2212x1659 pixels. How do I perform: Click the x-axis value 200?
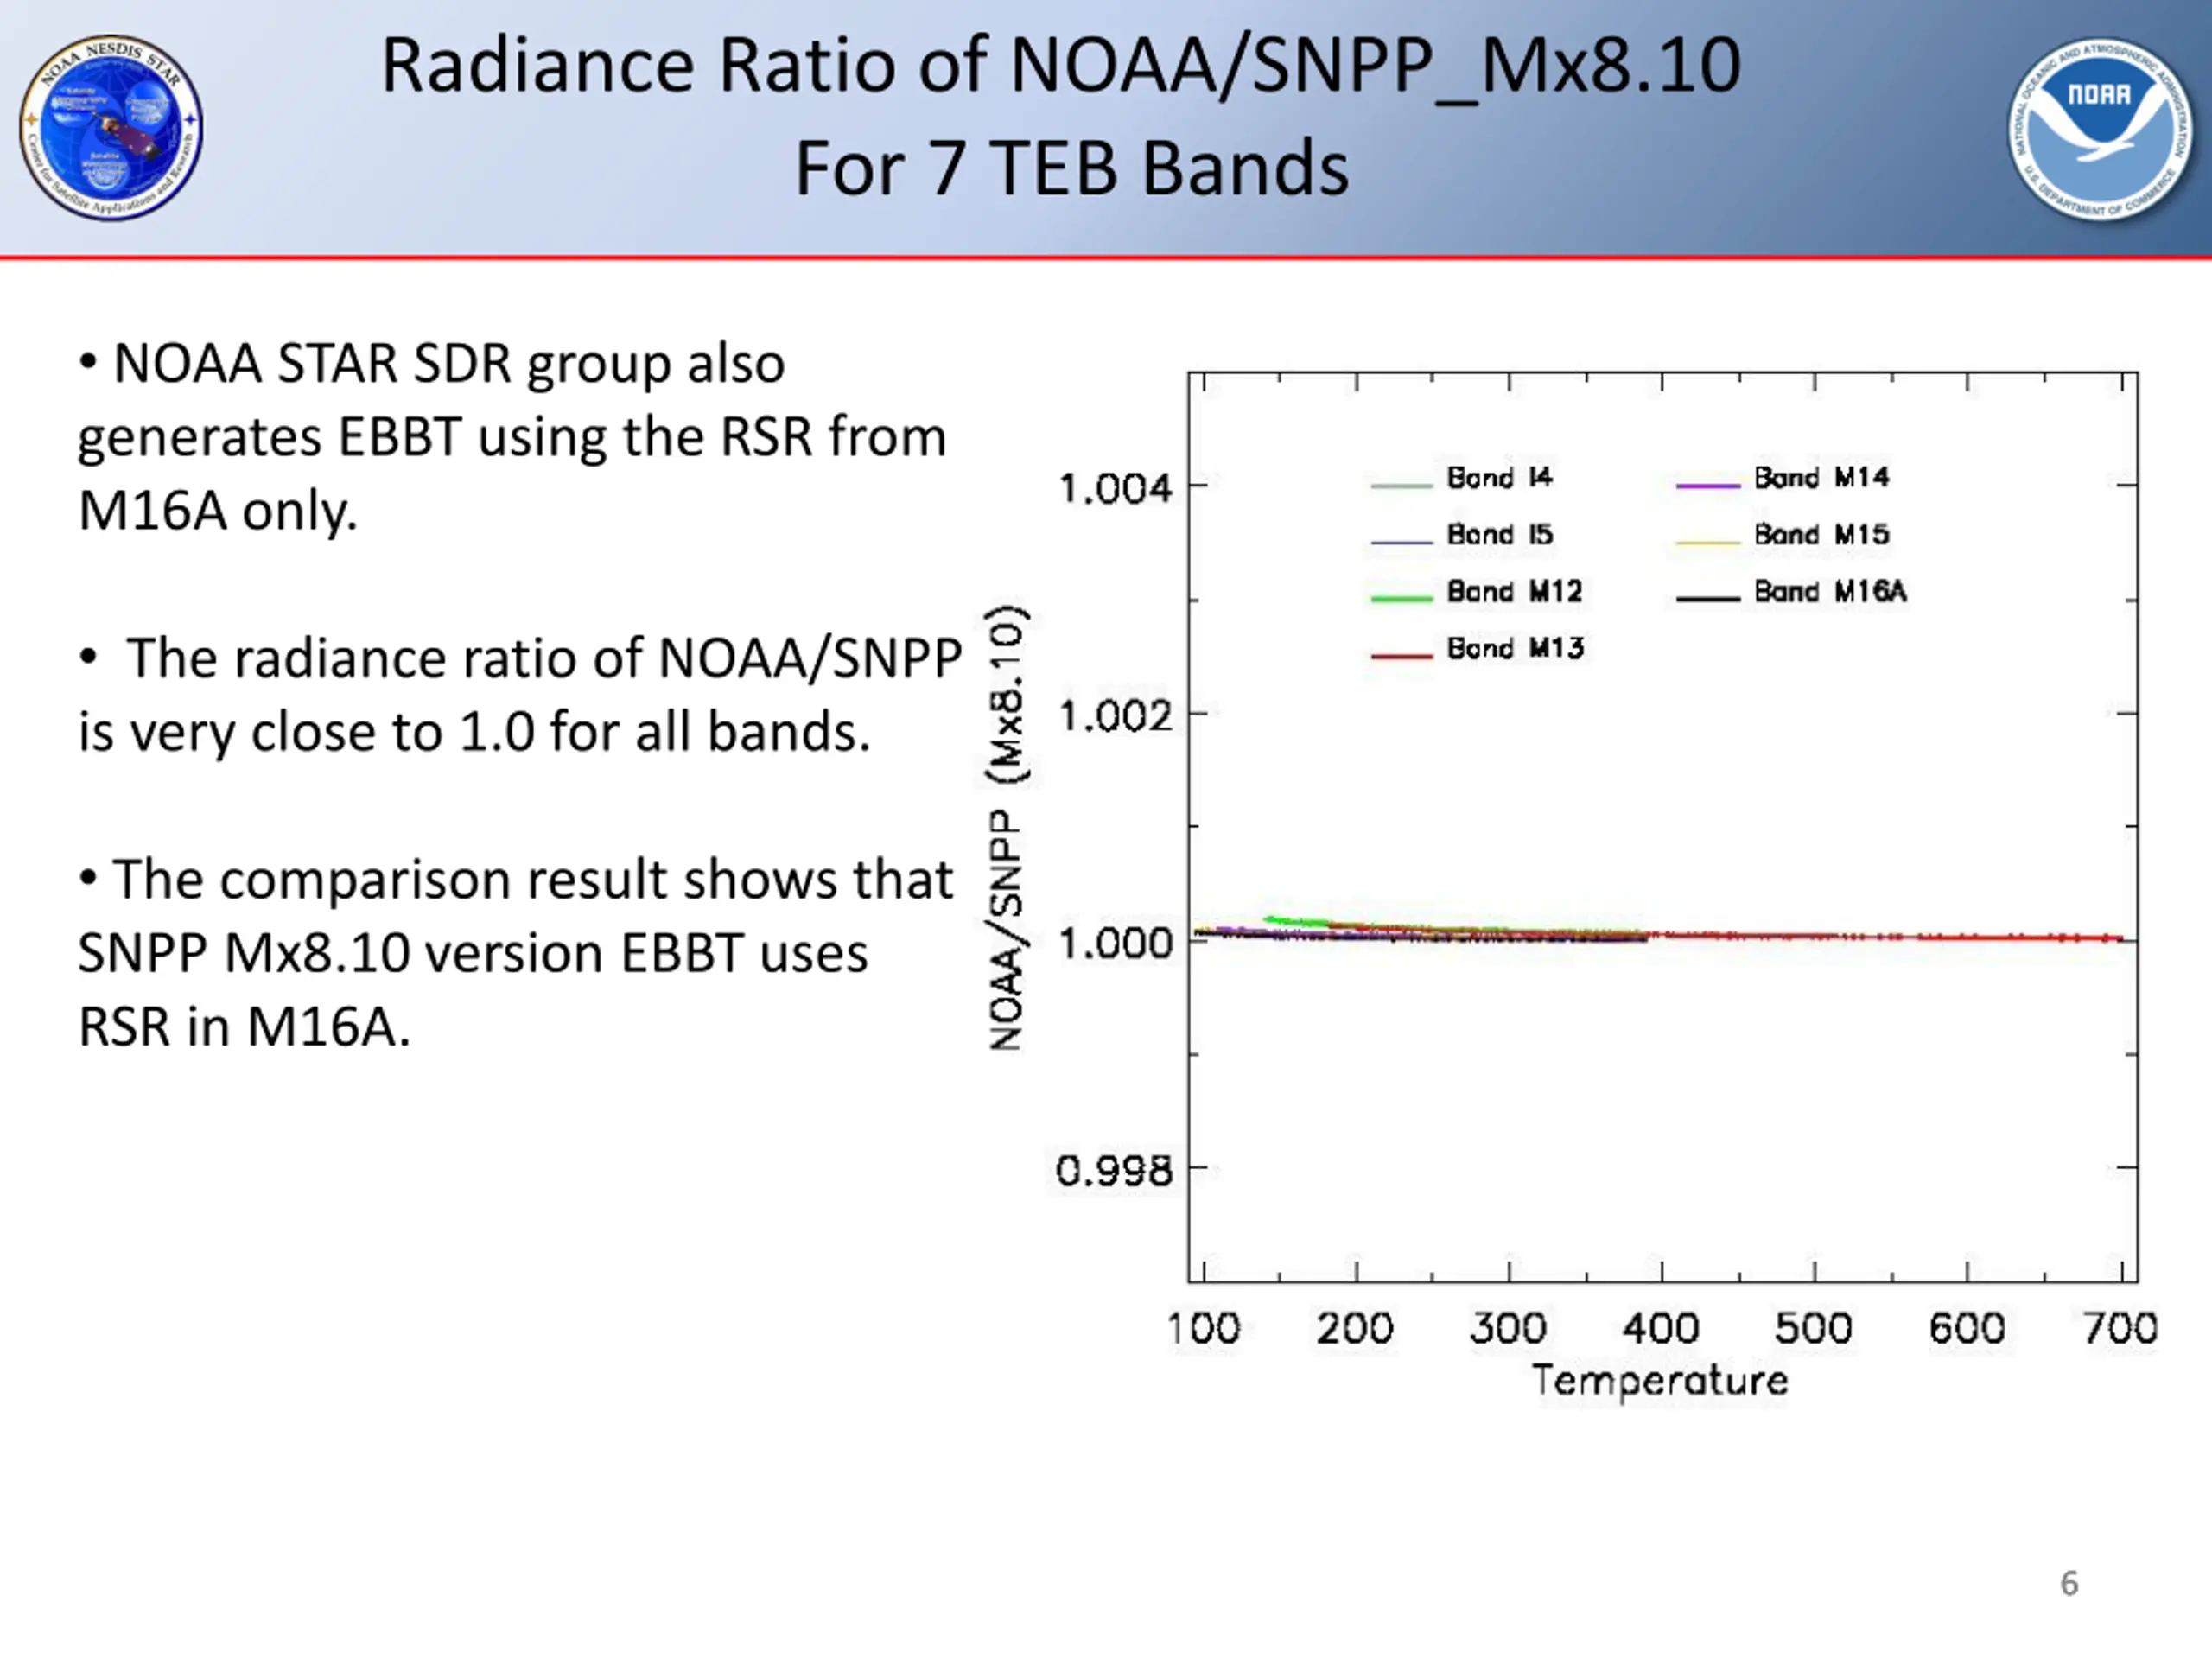tap(1355, 1329)
